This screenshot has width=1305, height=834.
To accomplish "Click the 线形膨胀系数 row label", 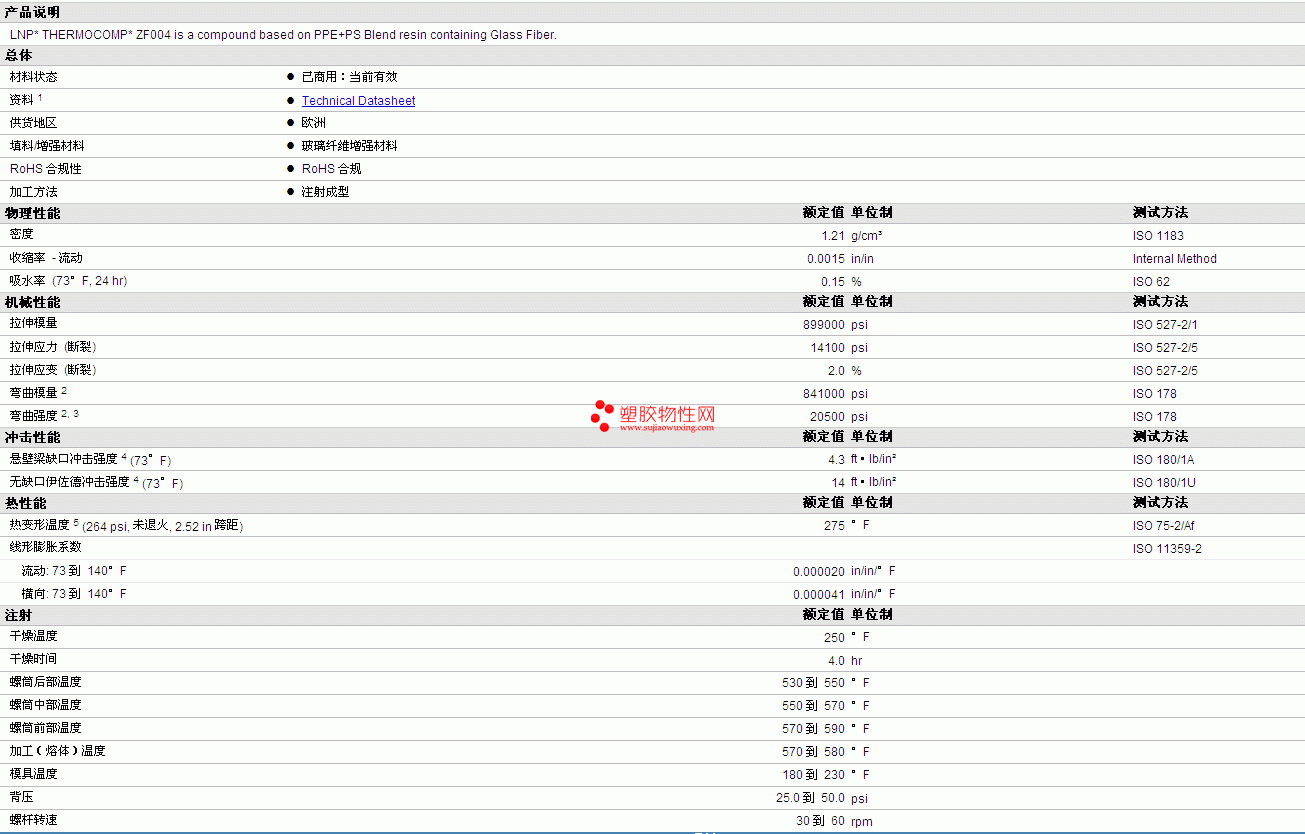I will point(46,547).
